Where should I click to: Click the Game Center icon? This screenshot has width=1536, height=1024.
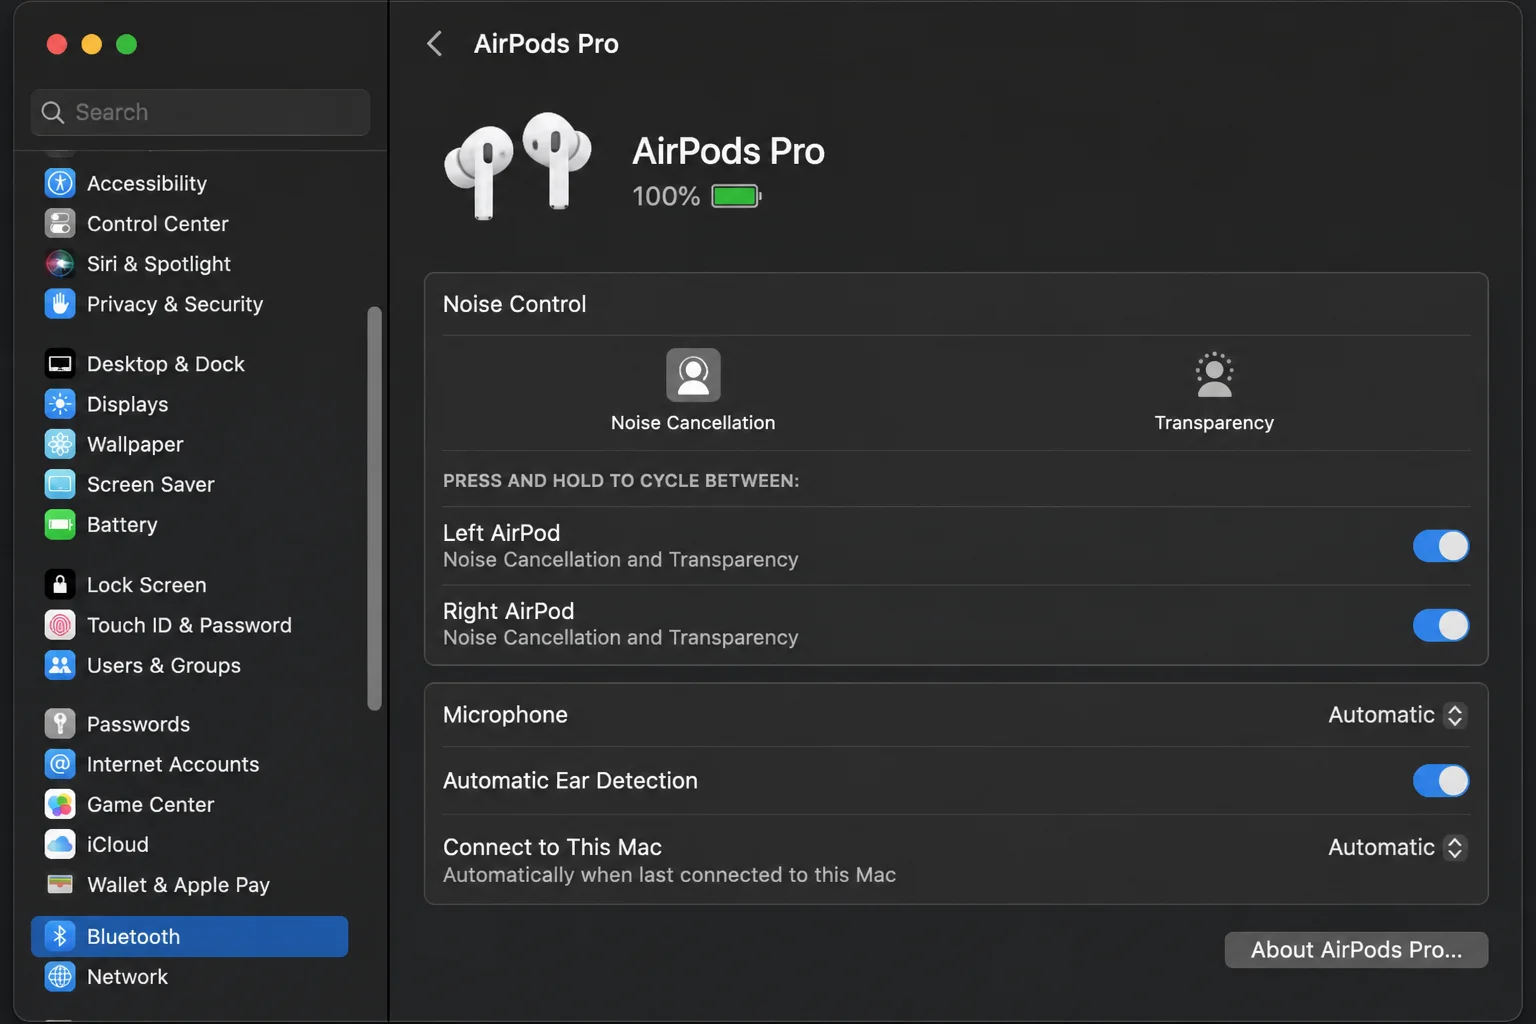coord(60,804)
